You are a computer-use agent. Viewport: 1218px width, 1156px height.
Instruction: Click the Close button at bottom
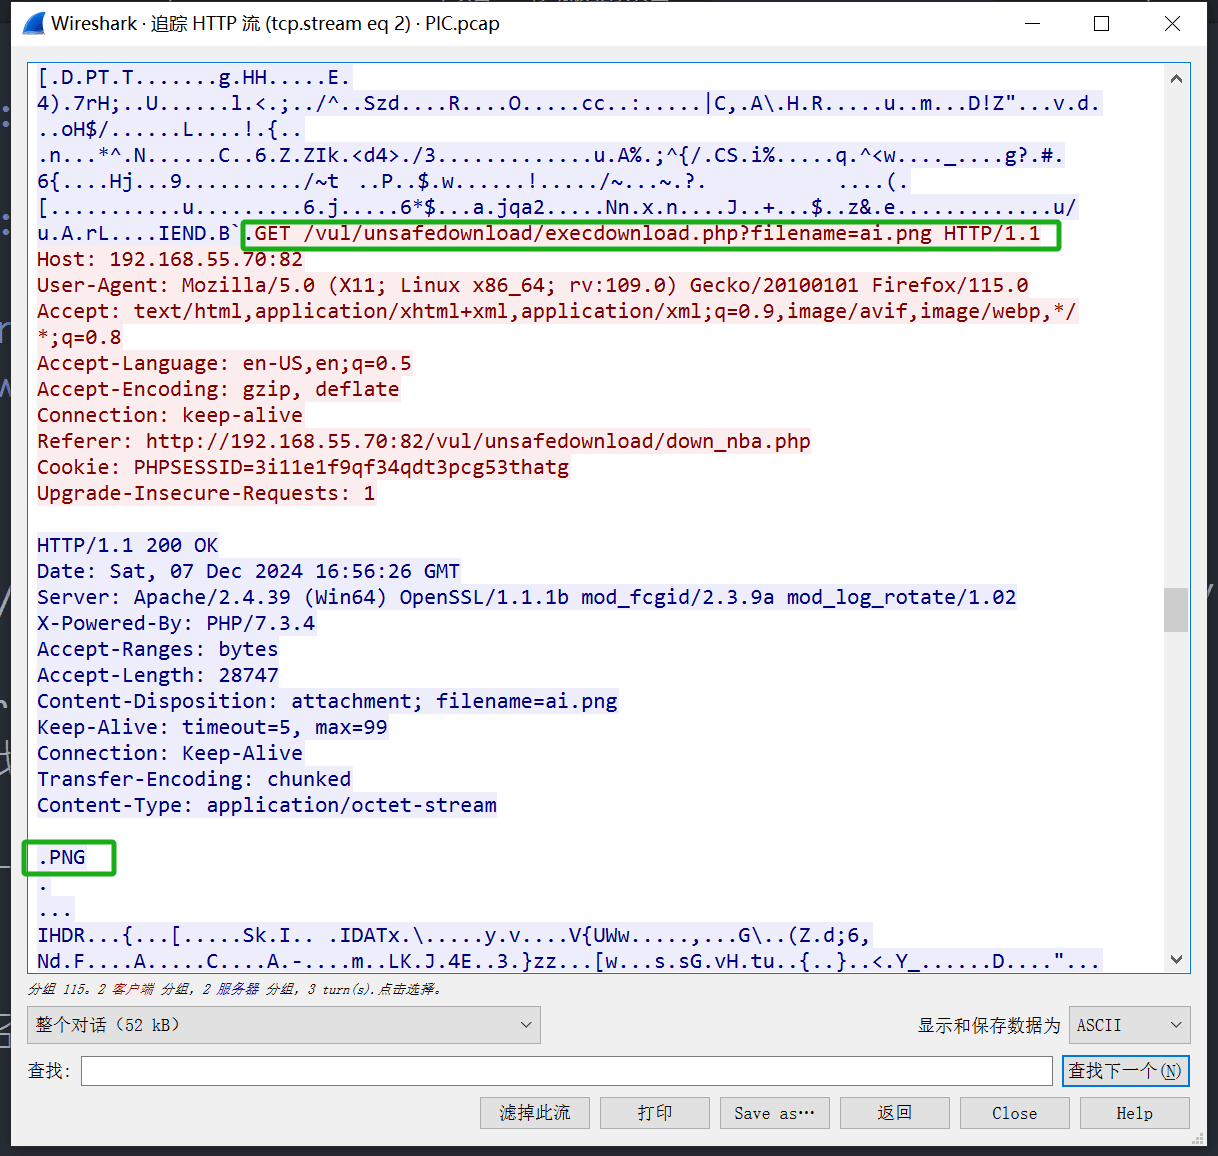[x=1014, y=1113]
